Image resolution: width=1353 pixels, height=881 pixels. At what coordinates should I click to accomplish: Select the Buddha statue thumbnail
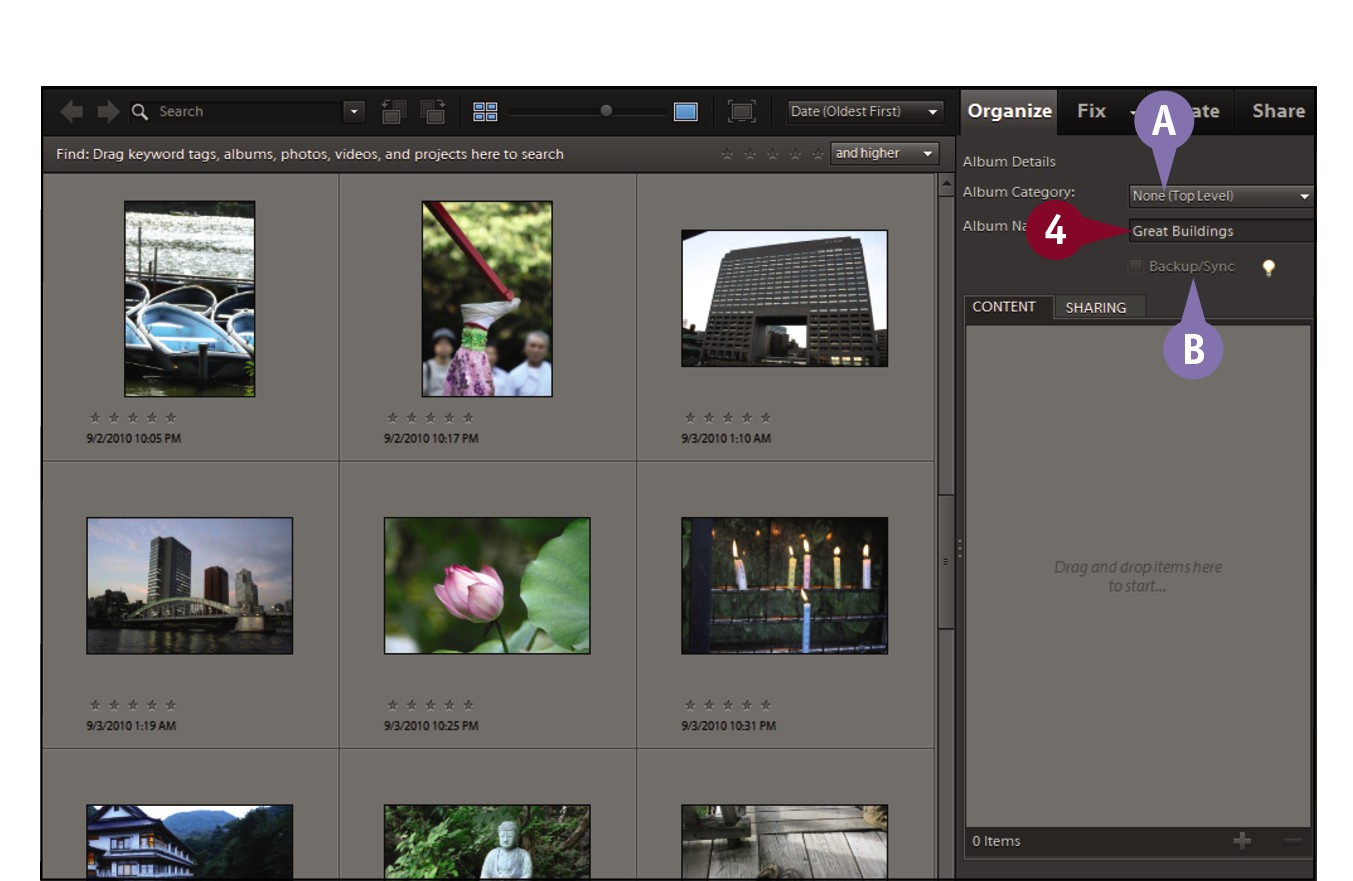[x=487, y=842]
